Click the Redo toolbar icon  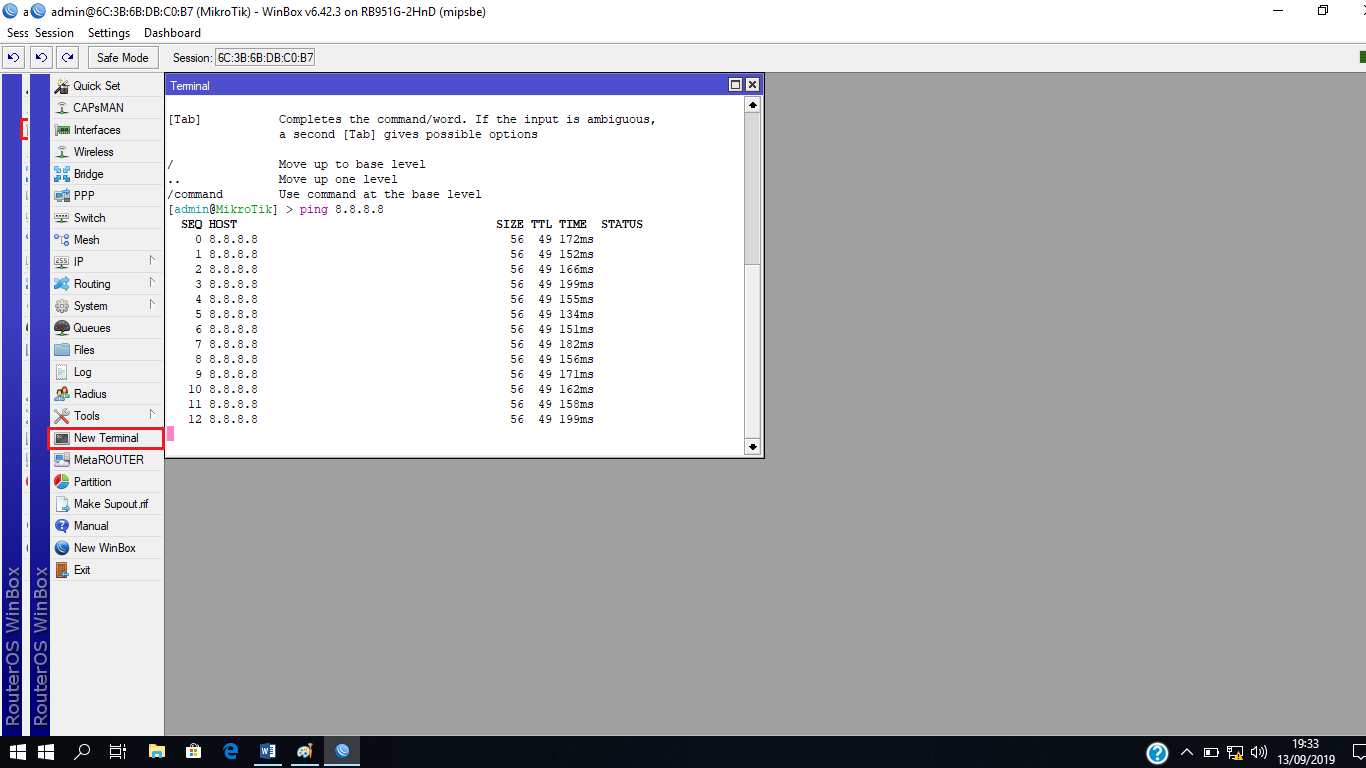pos(67,57)
